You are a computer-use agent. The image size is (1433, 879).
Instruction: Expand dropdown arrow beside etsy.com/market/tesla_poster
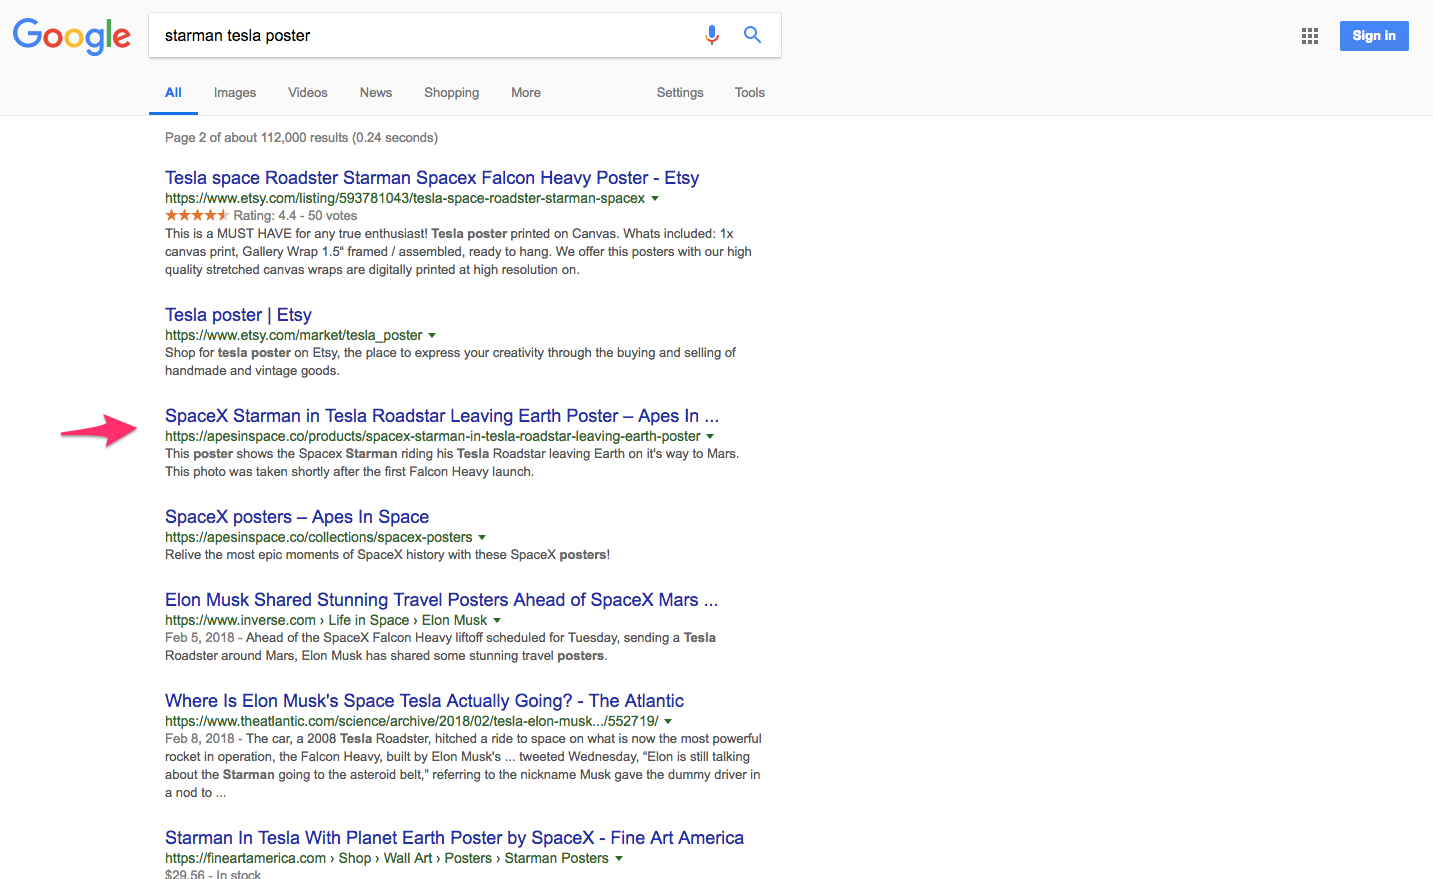tap(432, 336)
